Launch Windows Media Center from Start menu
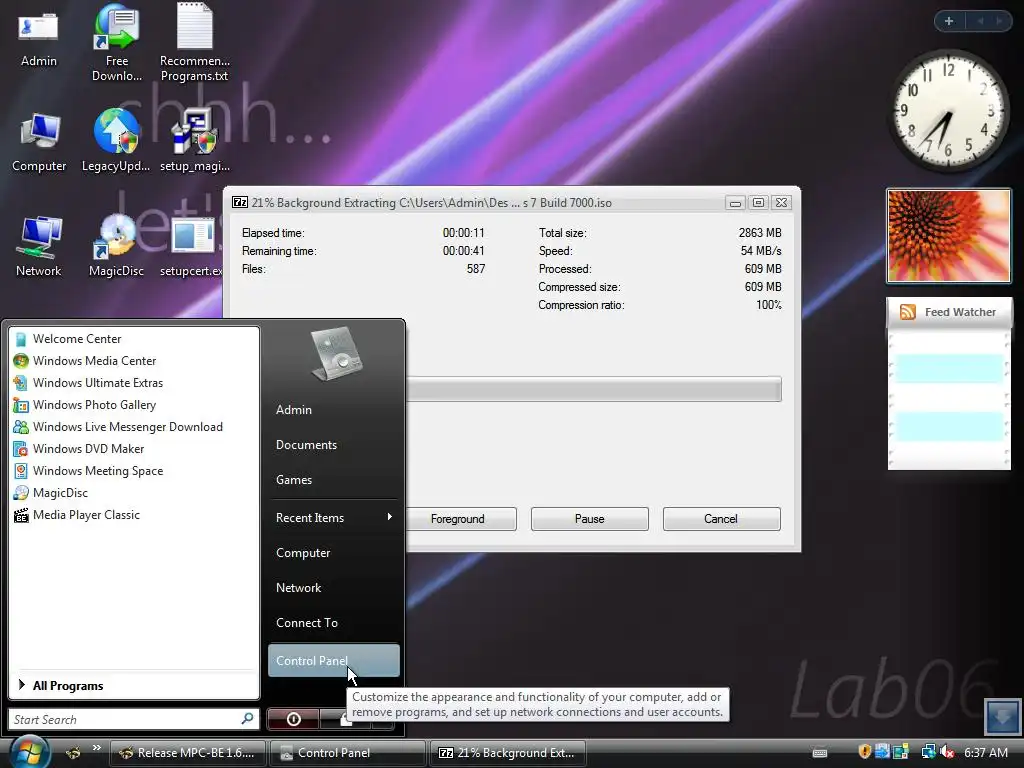Screen dimensions: 1024x768 tap(134, 360)
